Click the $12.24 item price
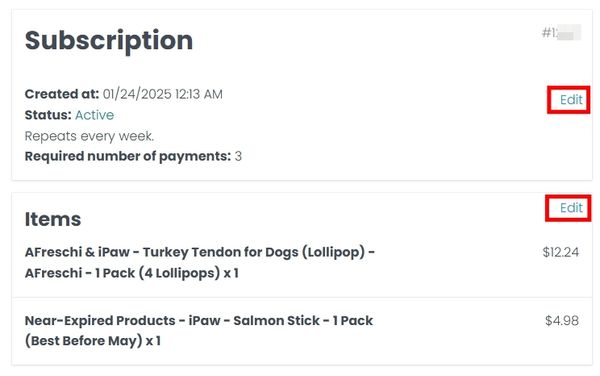This screenshot has width=600, height=376. (561, 252)
